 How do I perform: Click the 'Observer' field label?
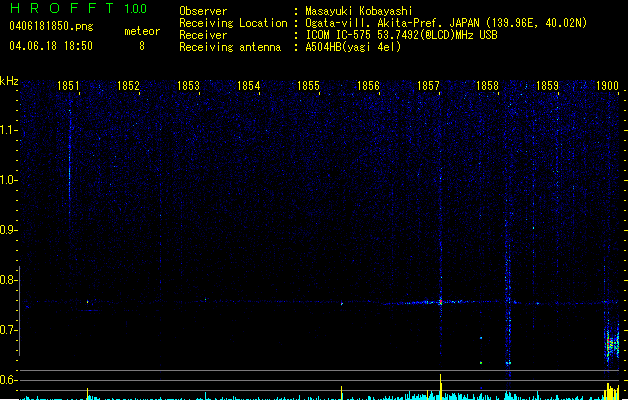coord(203,11)
